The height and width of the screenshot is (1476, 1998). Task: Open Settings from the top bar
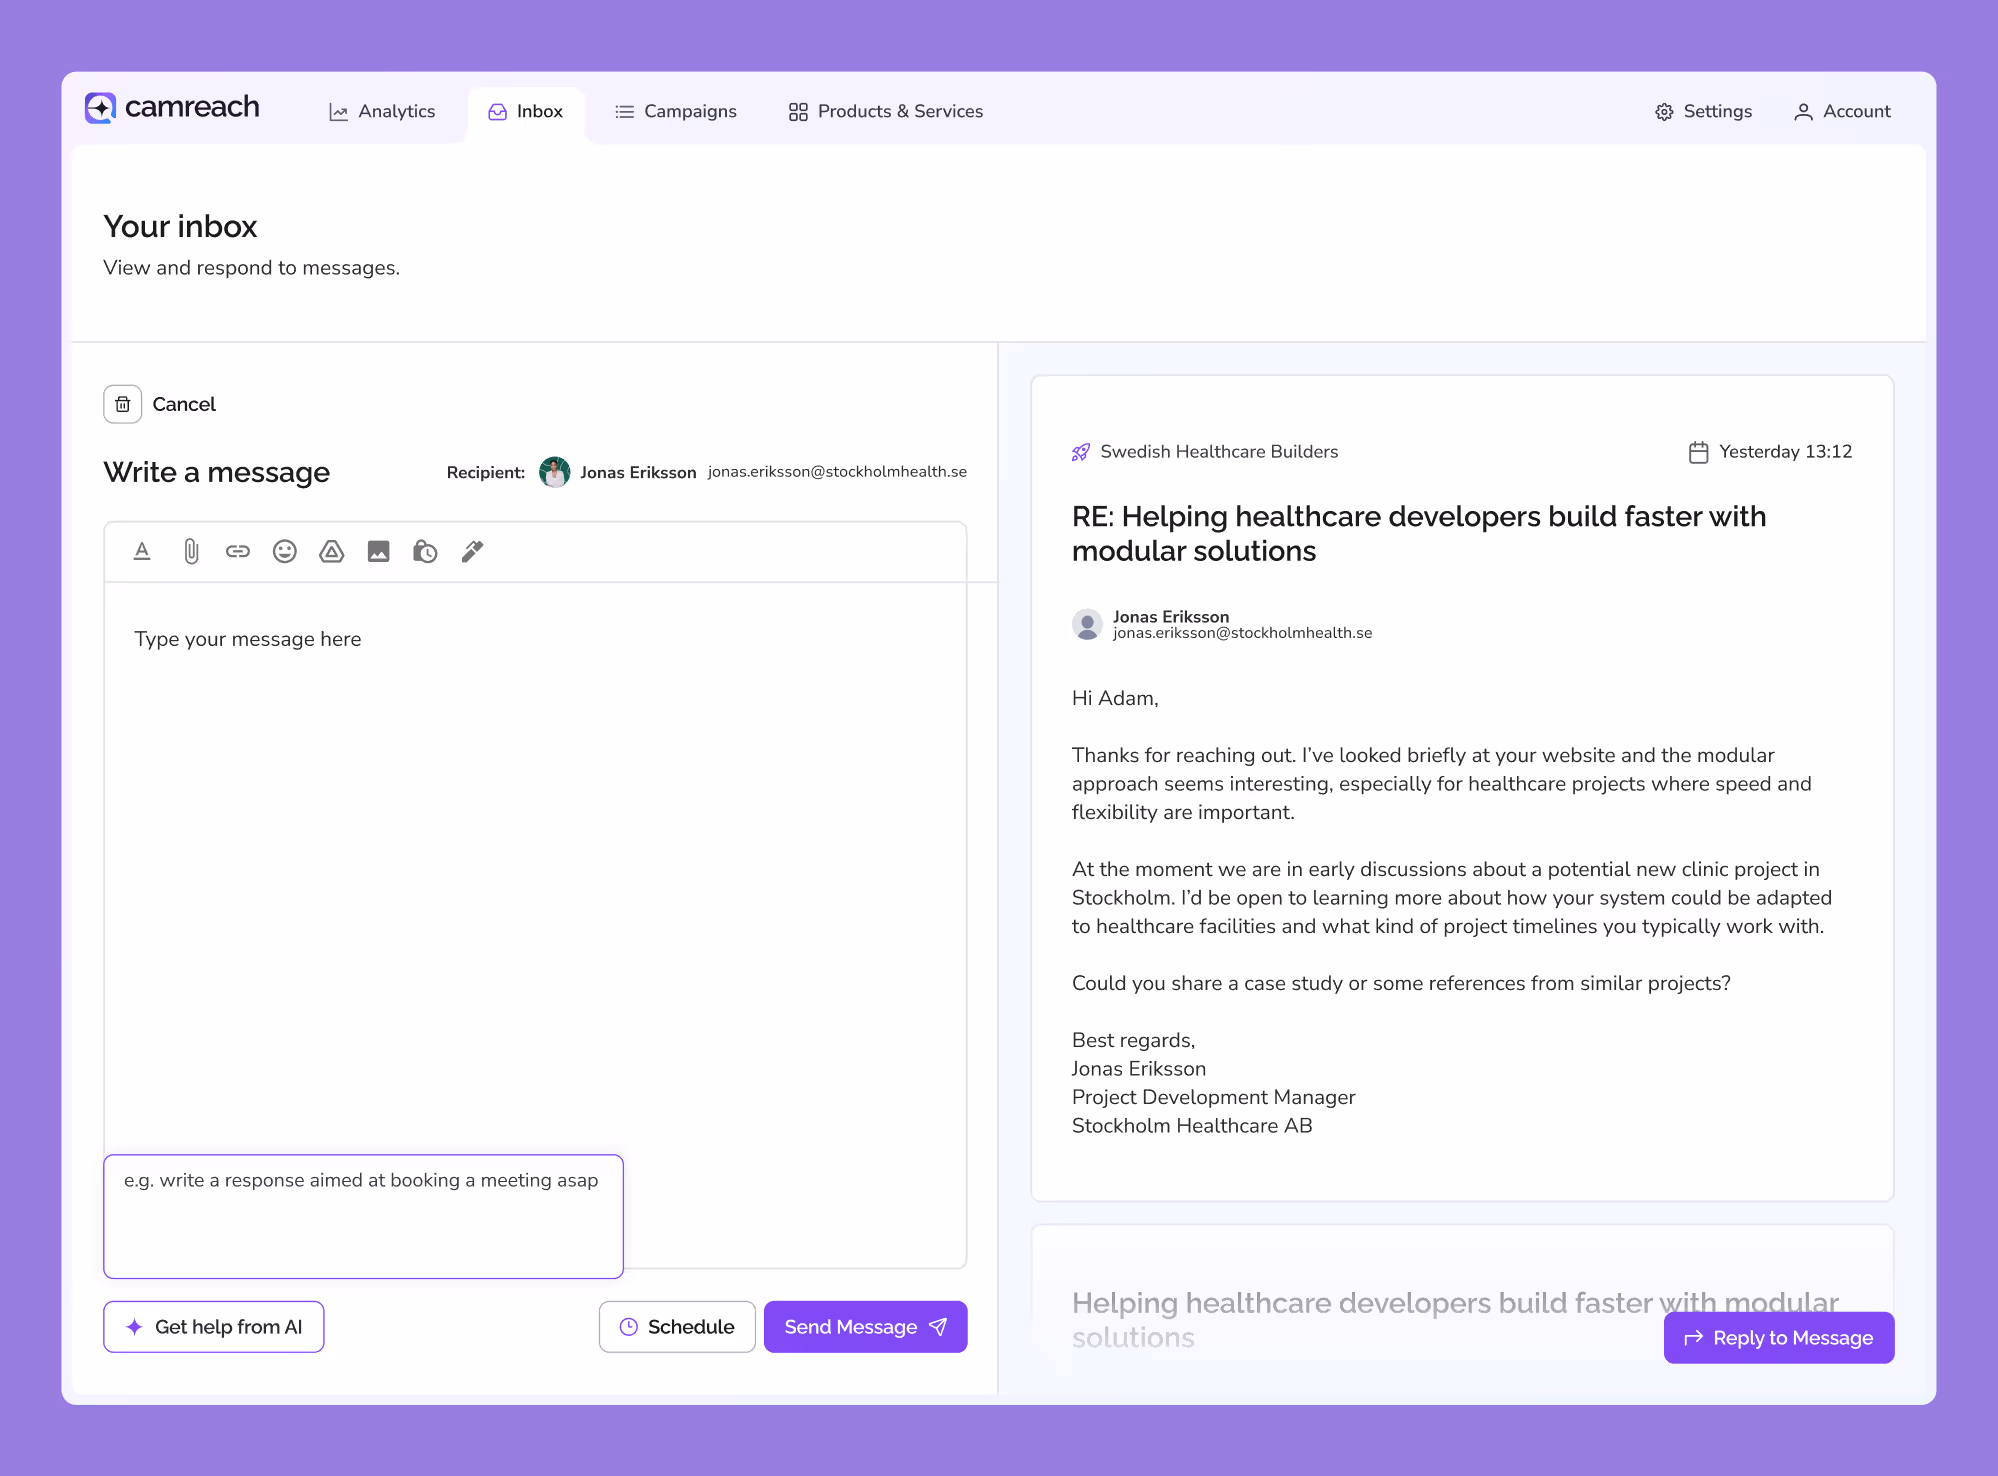pyautogui.click(x=1703, y=111)
